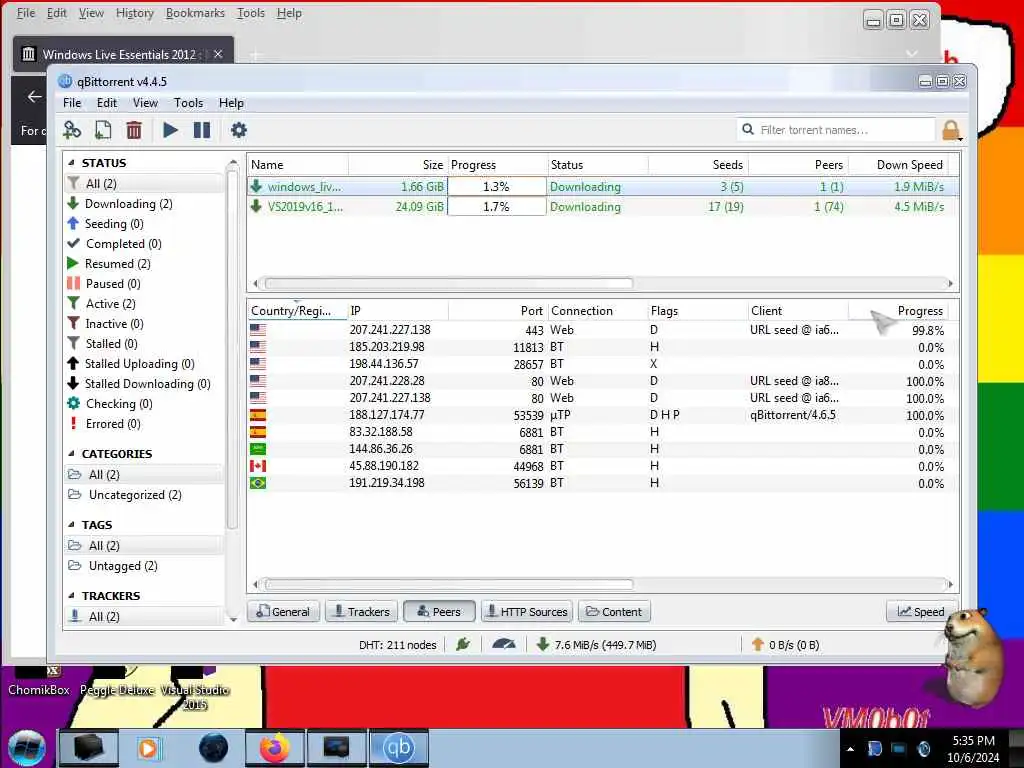This screenshot has height=768, width=1024.
Task: Open the qBittorrent View menu
Action: click(x=145, y=103)
